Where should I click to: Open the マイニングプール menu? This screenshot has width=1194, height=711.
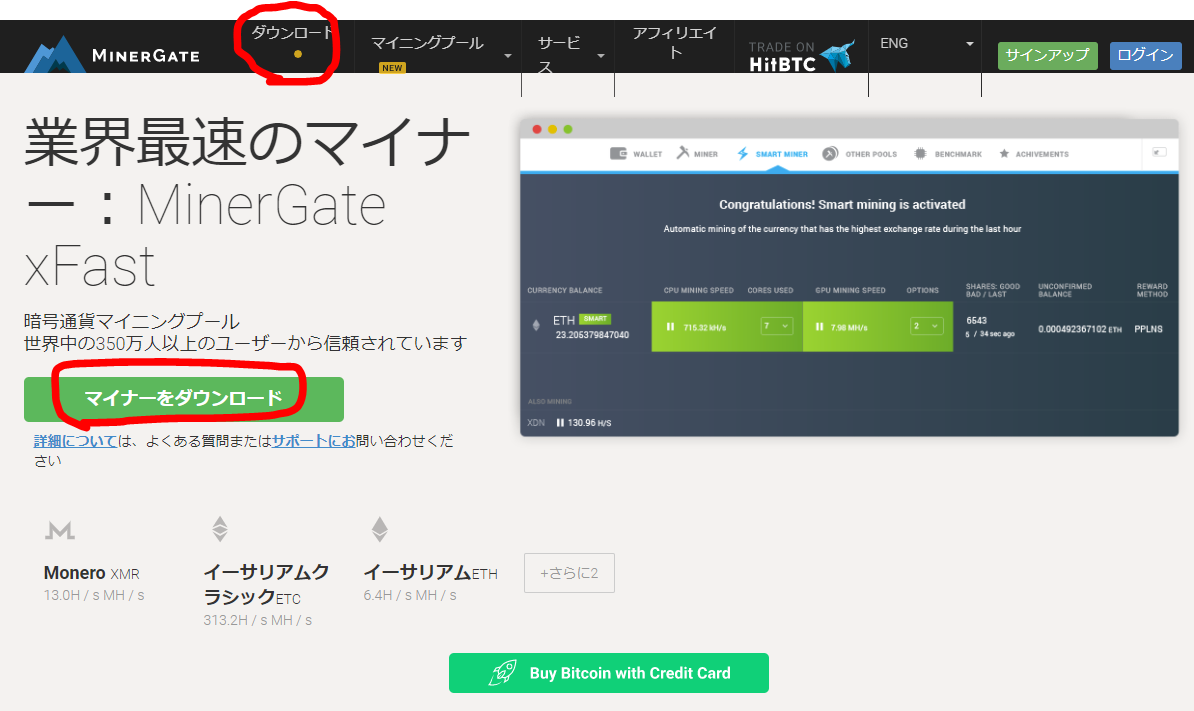click(x=427, y=43)
